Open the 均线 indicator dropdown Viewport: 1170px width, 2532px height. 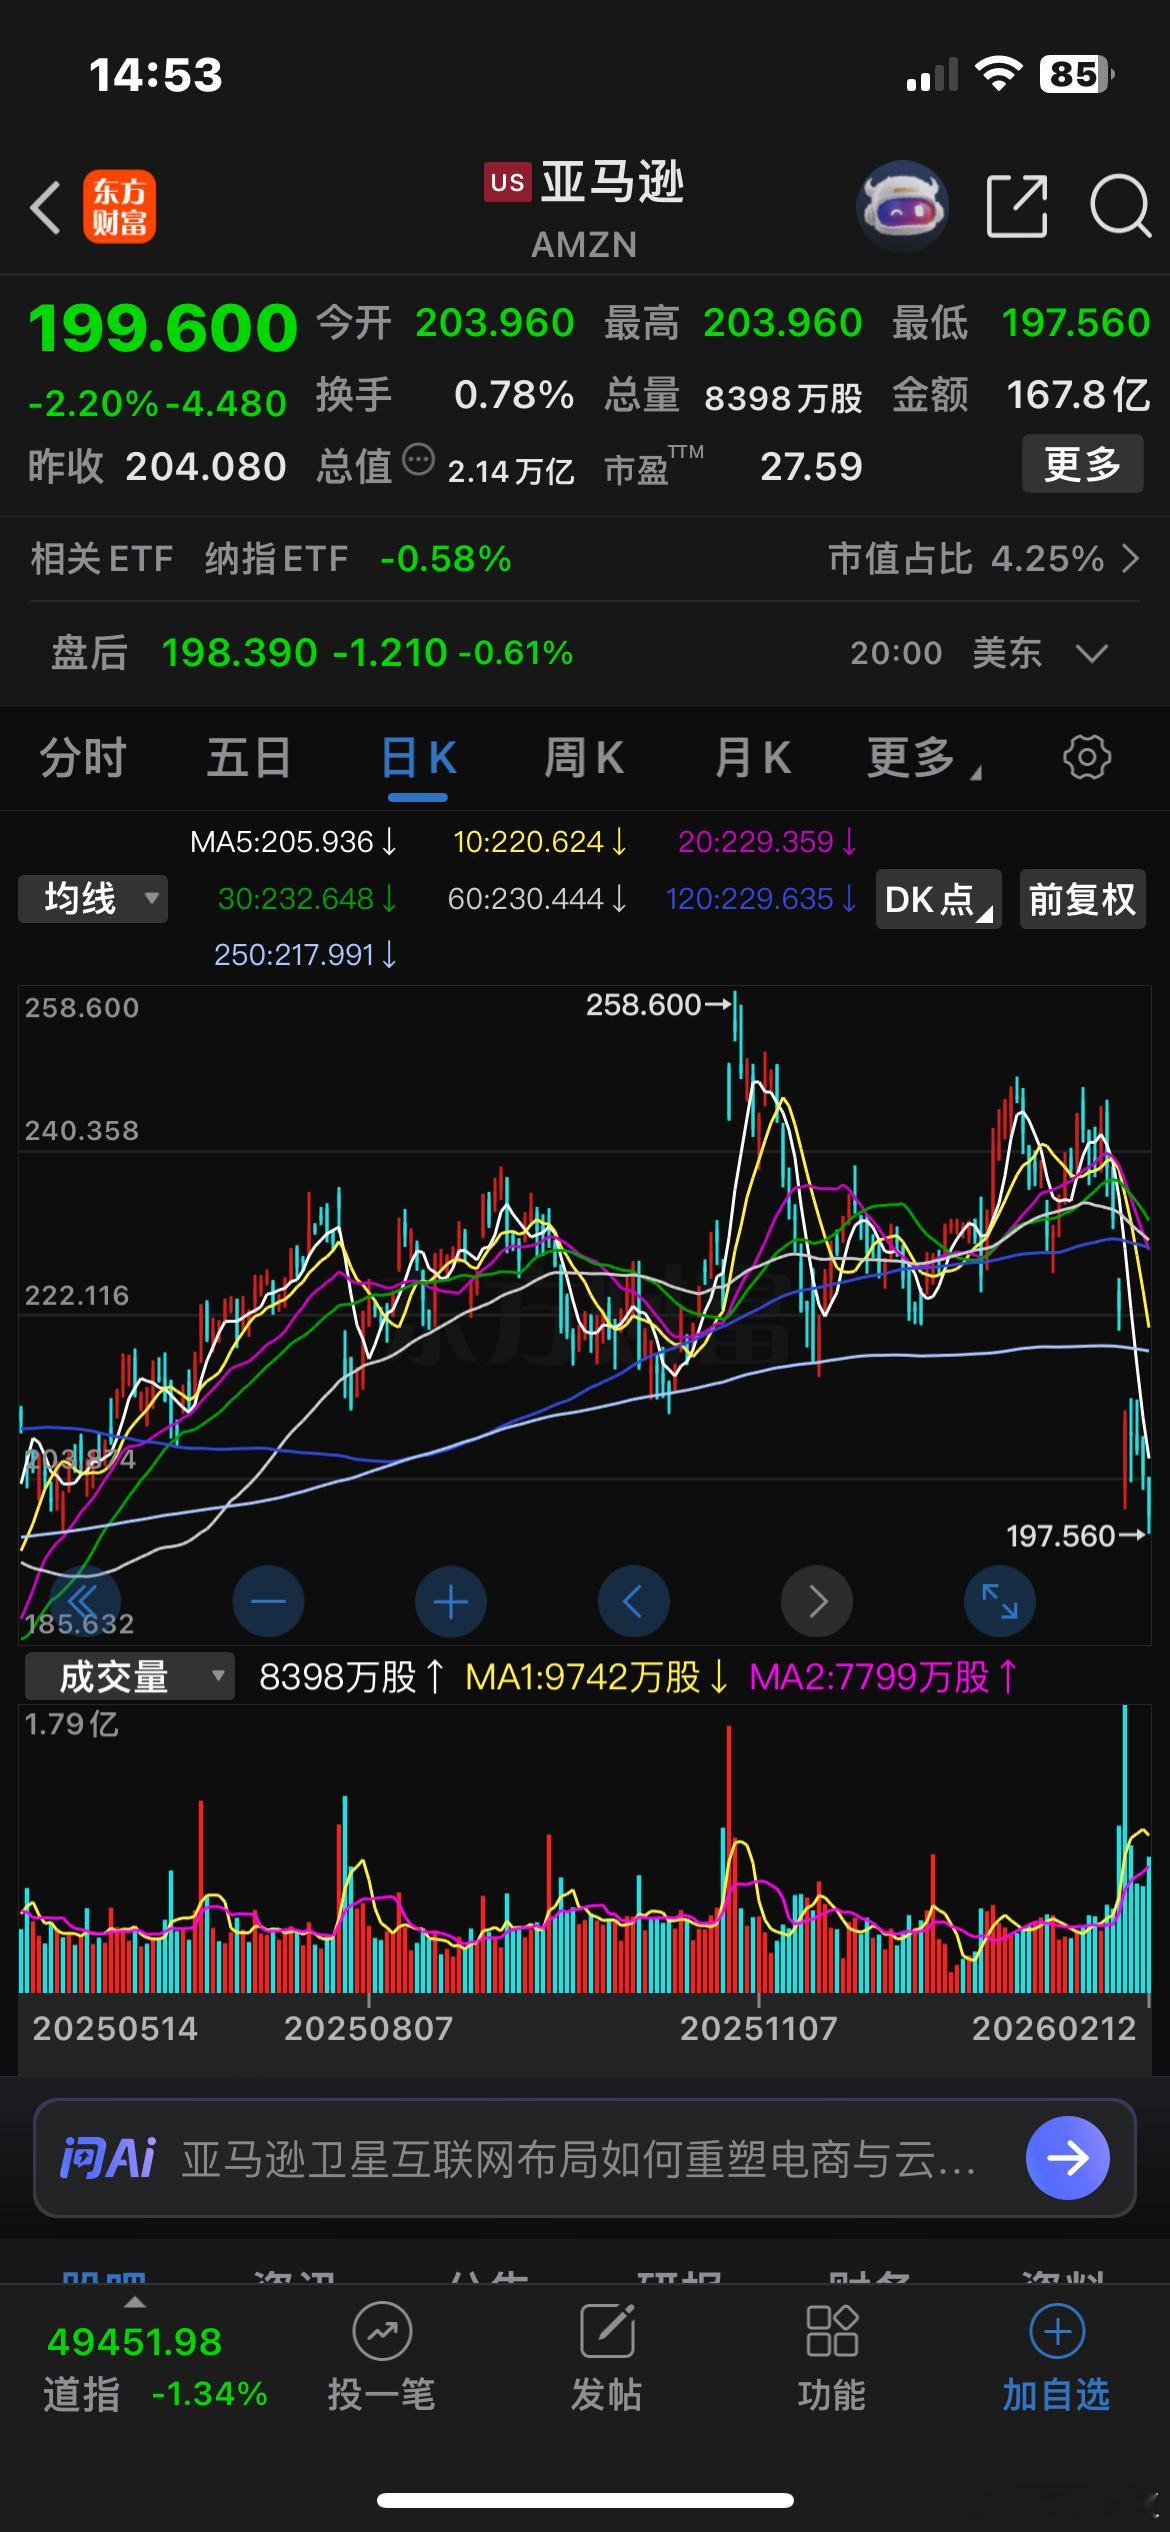coord(93,898)
